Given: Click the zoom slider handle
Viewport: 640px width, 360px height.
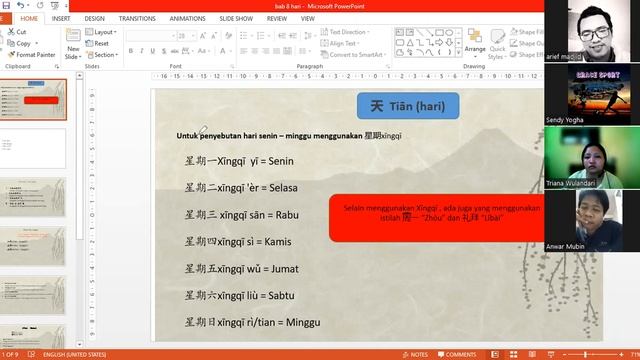Looking at the screenshot, I should coord(585,355).
